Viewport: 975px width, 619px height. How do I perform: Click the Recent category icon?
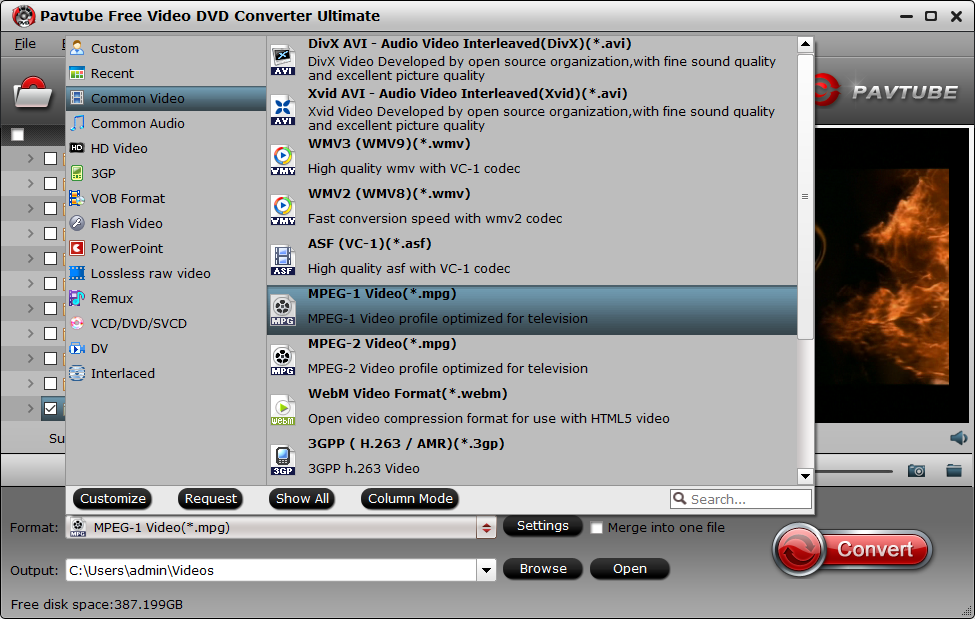[x=77, y=73]
